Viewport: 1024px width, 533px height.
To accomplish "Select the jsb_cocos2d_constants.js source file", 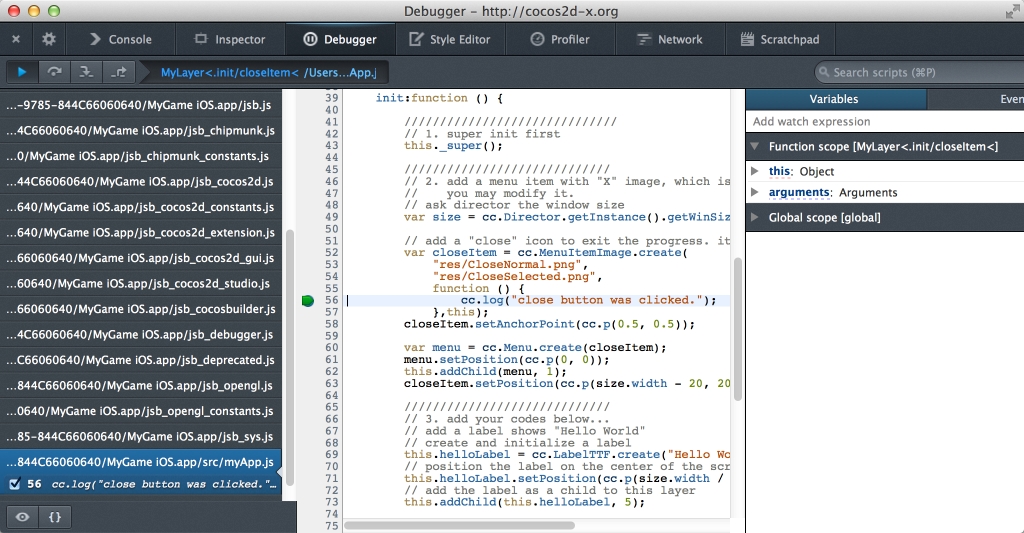I will (140, 206).
